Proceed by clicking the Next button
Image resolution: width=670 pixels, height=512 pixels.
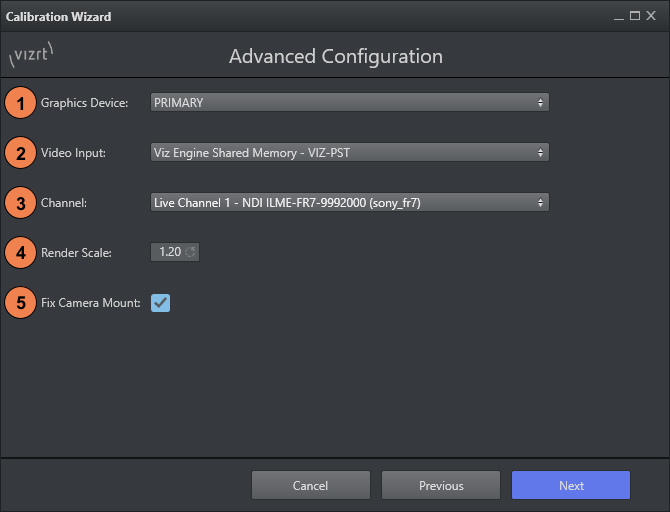571,485
